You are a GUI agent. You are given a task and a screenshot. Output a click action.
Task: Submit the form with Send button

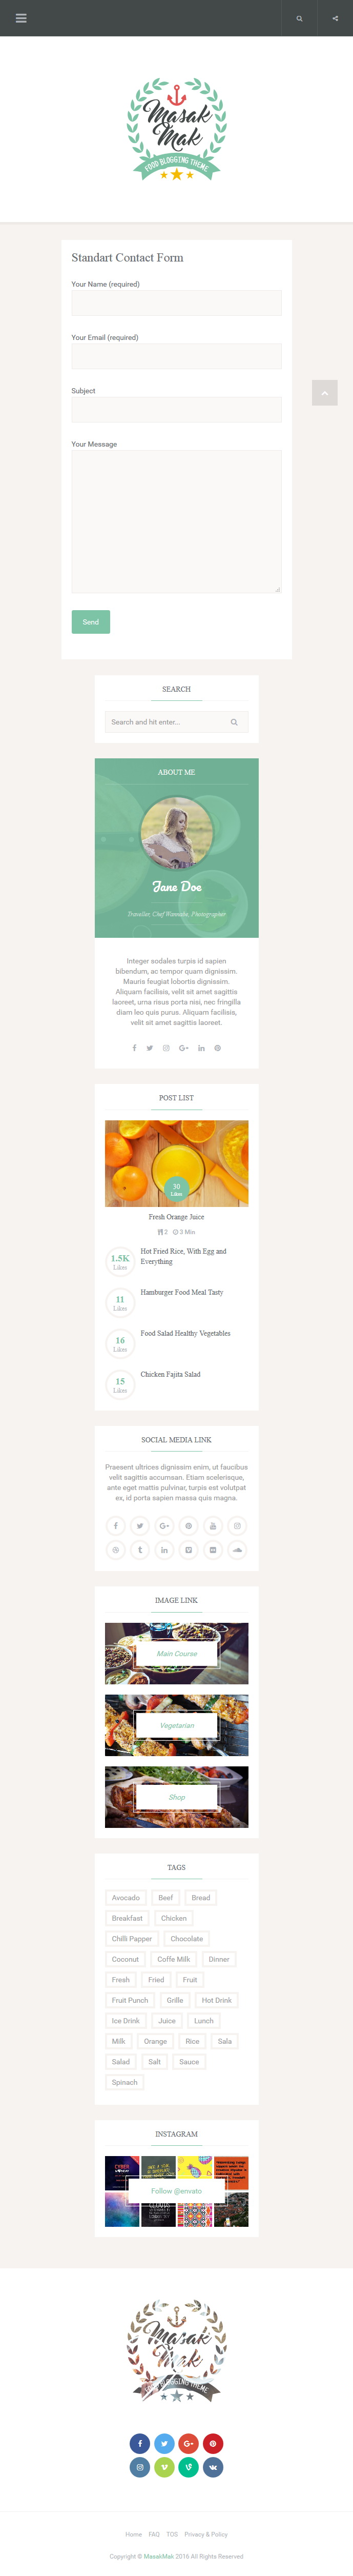pyautogui.click(x=91, y=622)
